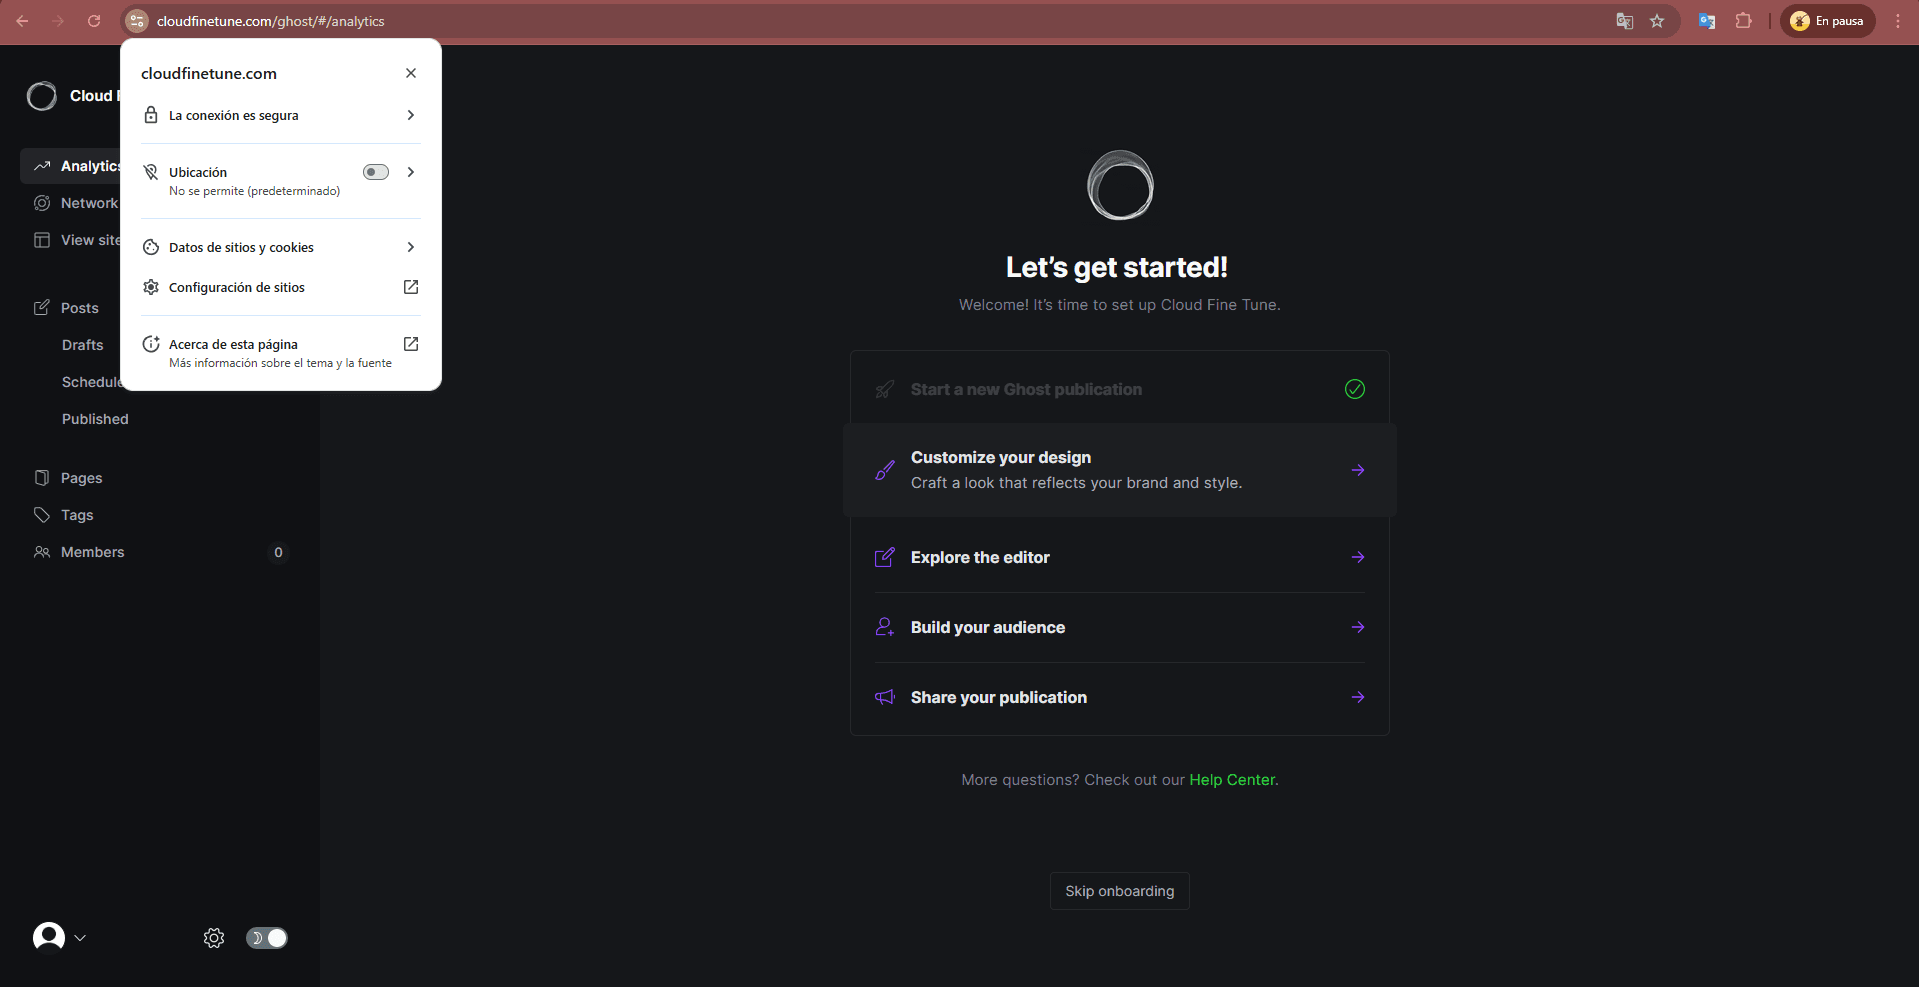Click the Members count badge showing 0

click(x=278, y=552)
